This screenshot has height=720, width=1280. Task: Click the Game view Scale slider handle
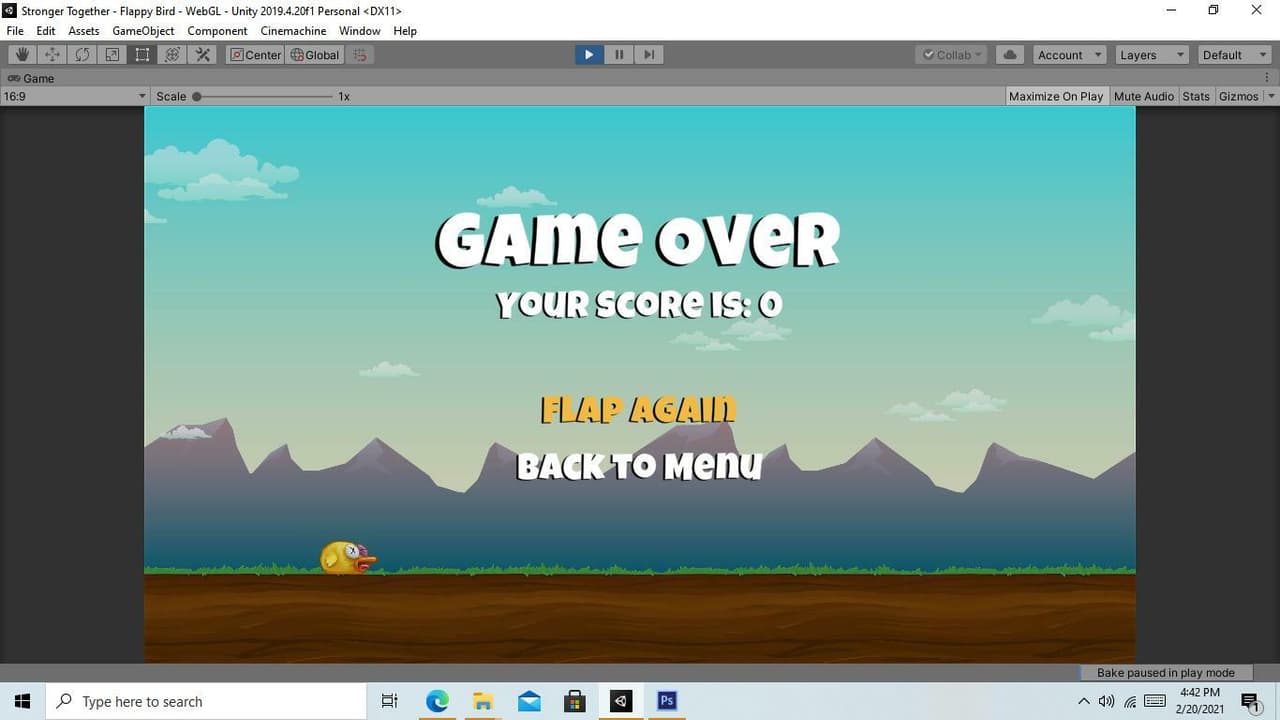tap(197, 97)
